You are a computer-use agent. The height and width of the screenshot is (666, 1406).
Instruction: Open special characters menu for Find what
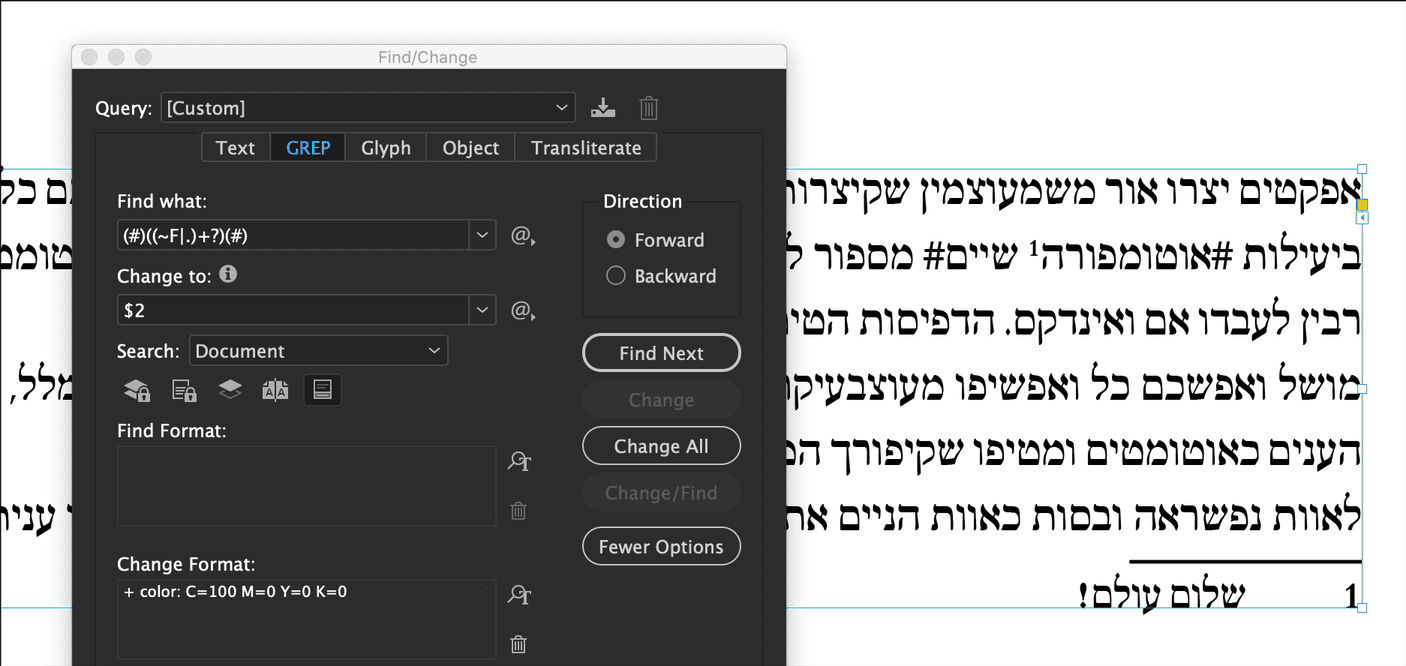tap(523, 236)
